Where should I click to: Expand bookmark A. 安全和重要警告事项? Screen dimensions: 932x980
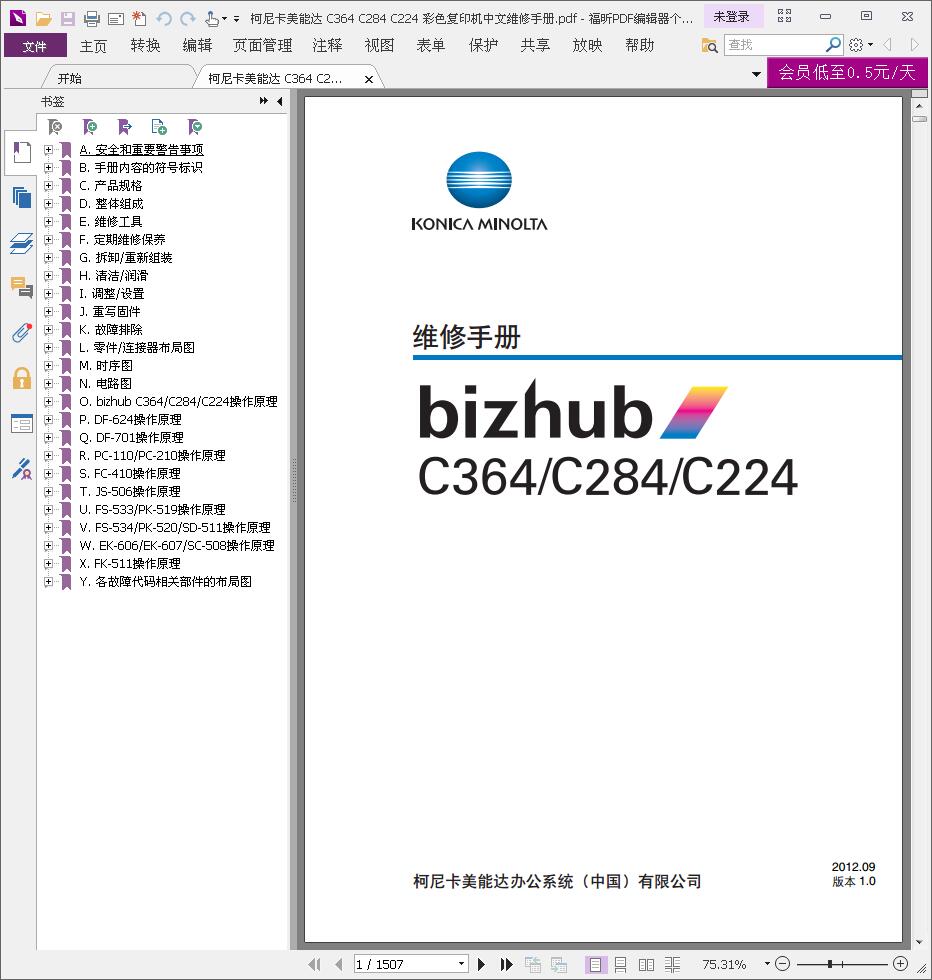coord(48,149)
